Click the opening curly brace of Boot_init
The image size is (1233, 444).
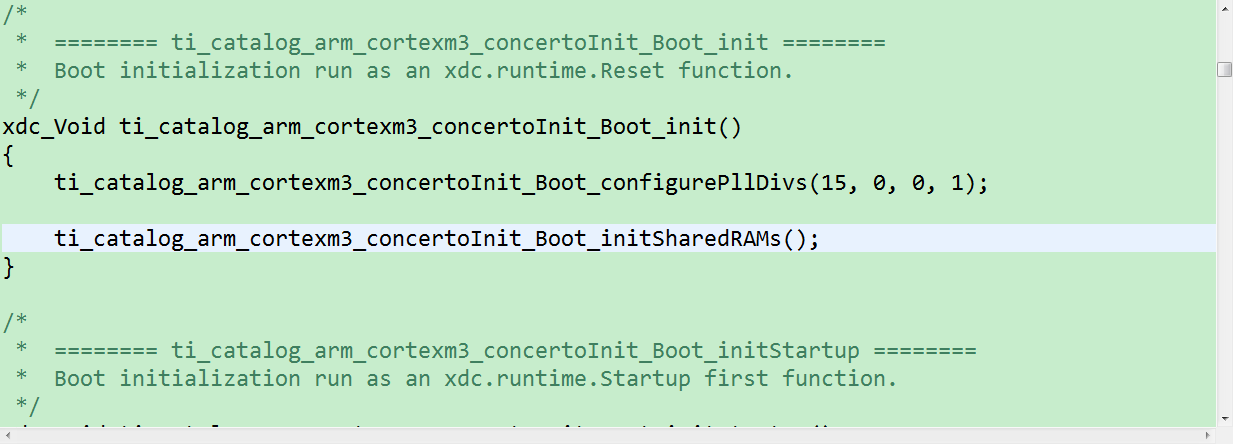click(8, 155)
